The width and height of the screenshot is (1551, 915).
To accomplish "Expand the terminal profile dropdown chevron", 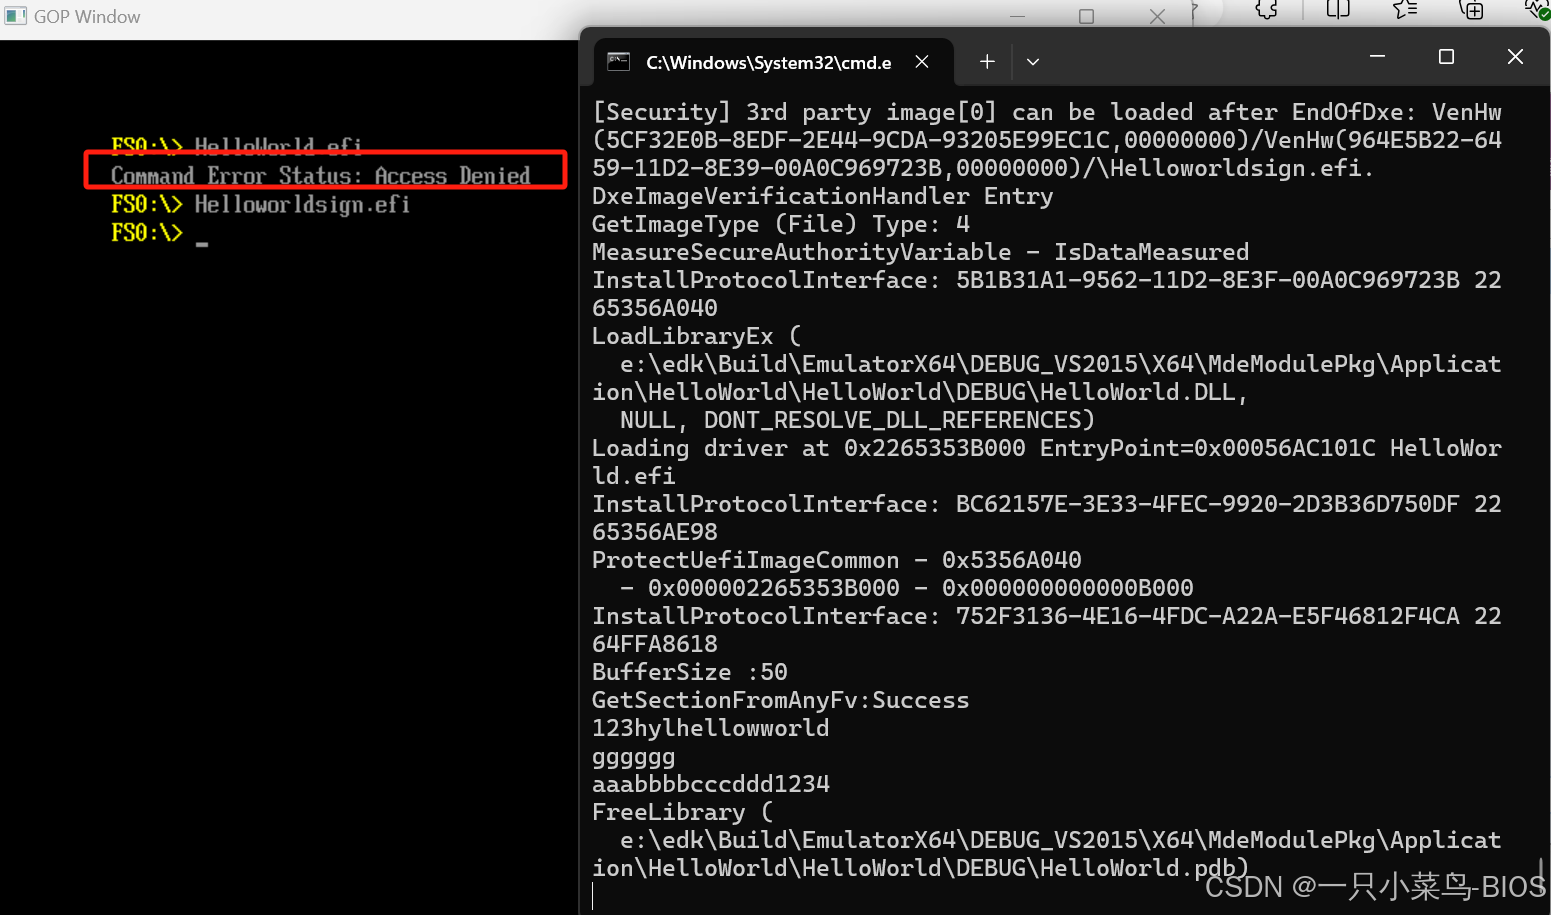I will coord(1033,62).
